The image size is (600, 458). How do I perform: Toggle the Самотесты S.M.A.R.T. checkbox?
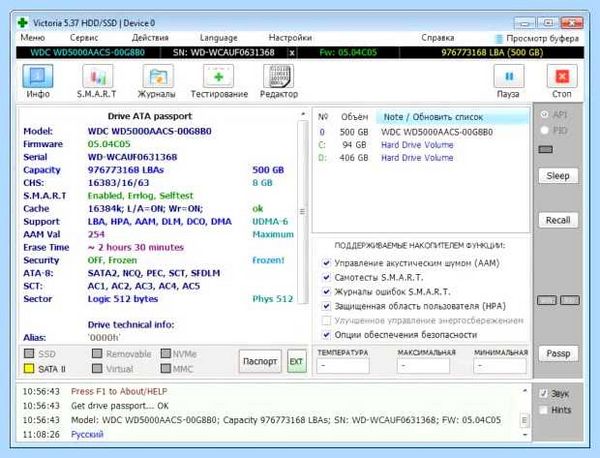[326, 277]
